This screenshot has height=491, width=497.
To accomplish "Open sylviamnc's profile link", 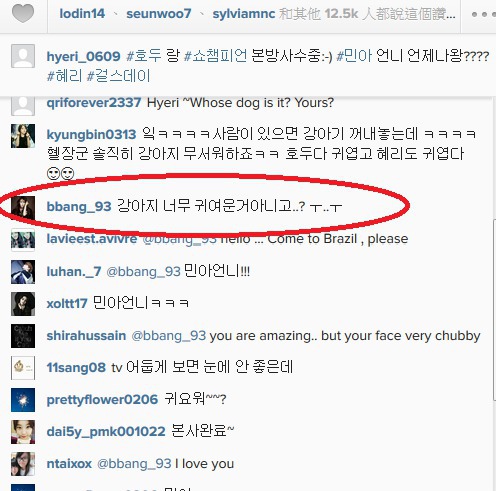I will (x=244, y=14).
